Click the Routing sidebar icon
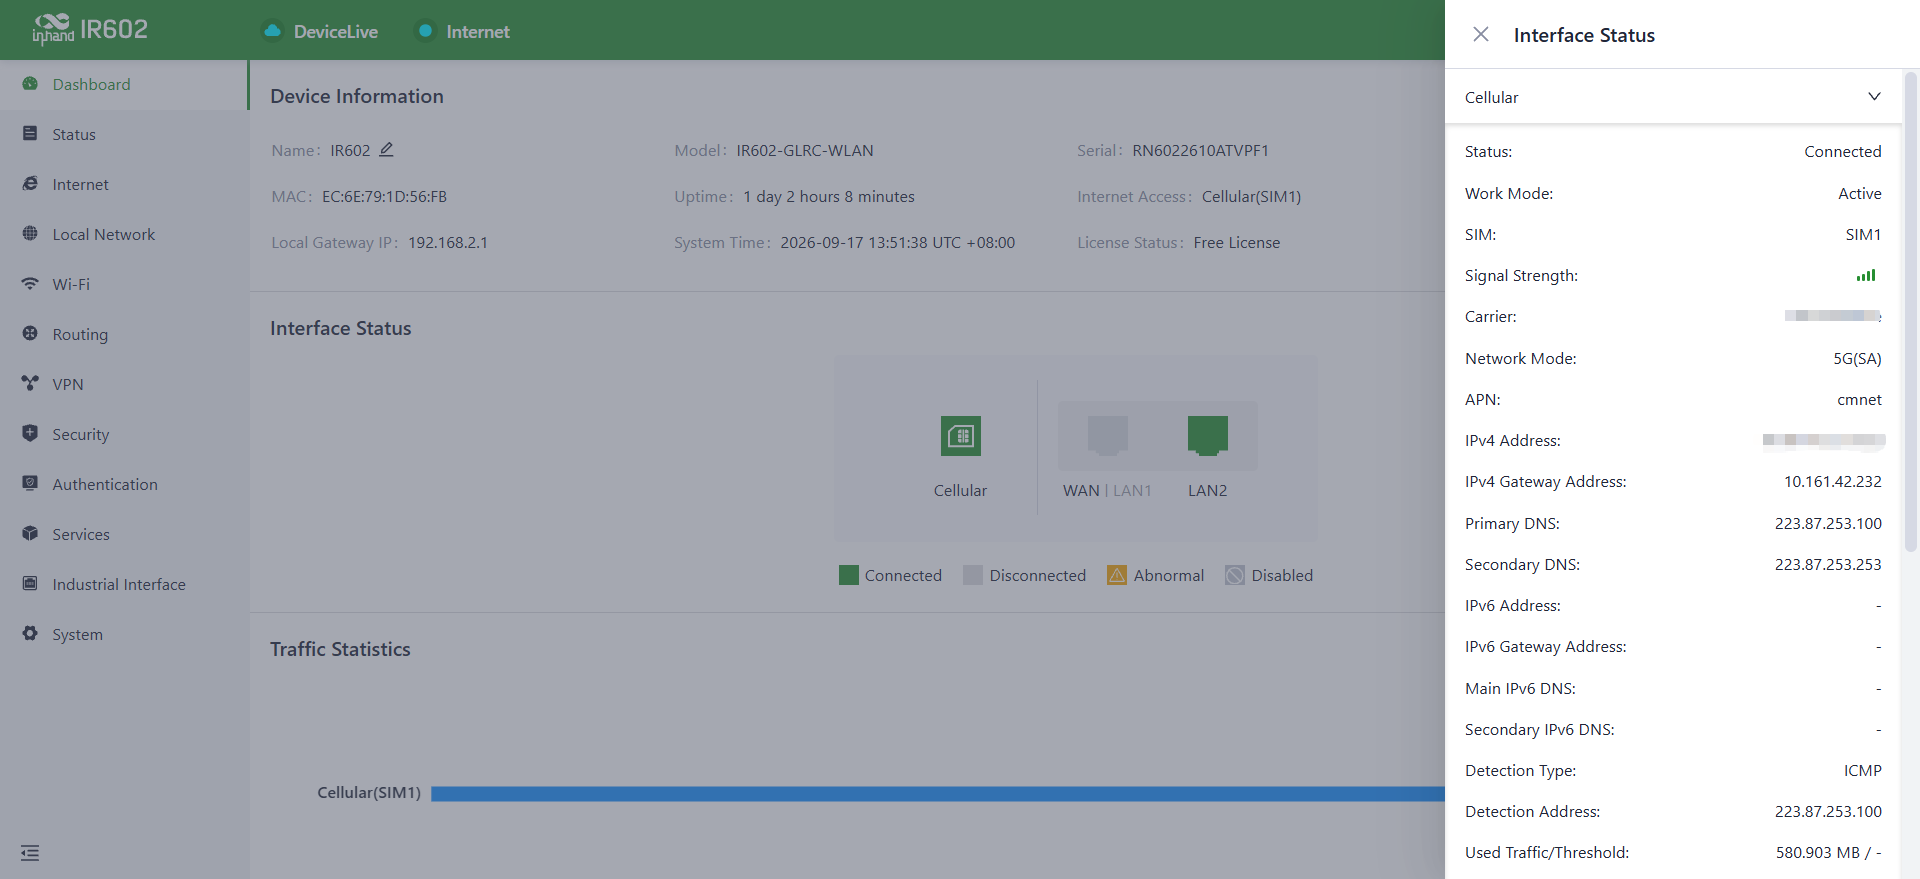The height and width of the screenshot is (879, 1920). pyautogui.click(x=30, y=334)
